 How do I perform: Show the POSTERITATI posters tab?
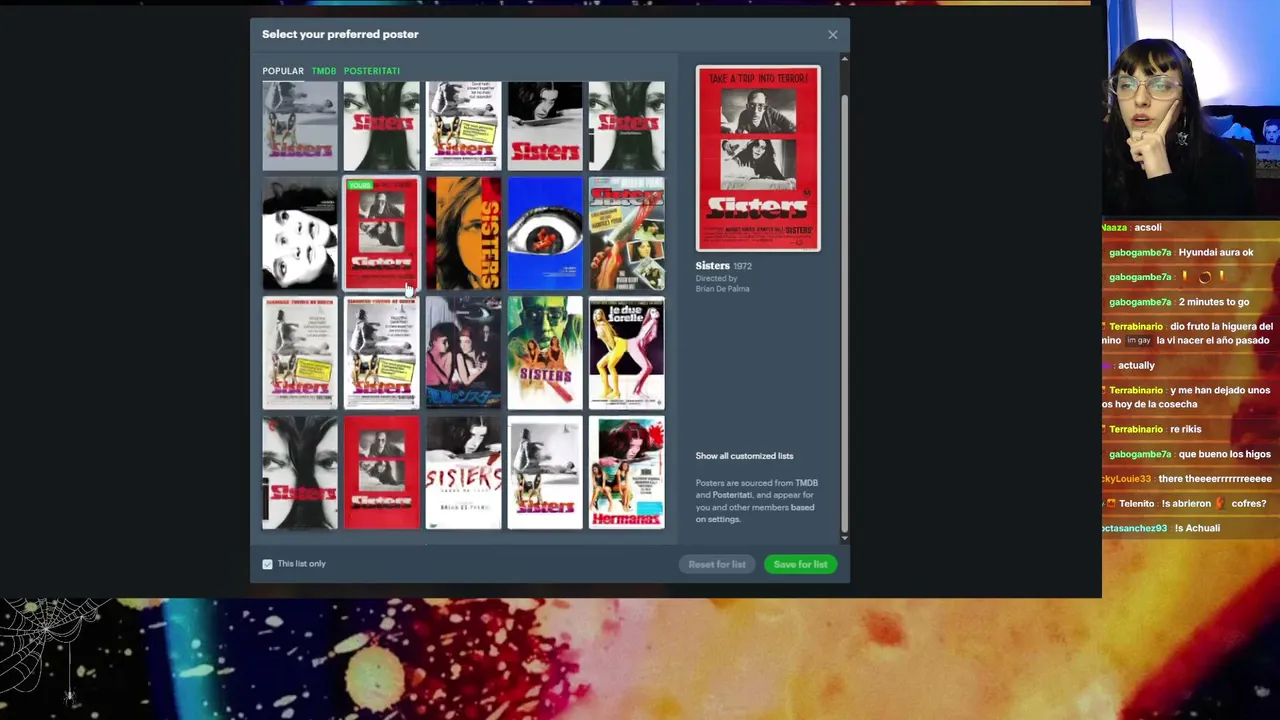(x=372, y=71)
